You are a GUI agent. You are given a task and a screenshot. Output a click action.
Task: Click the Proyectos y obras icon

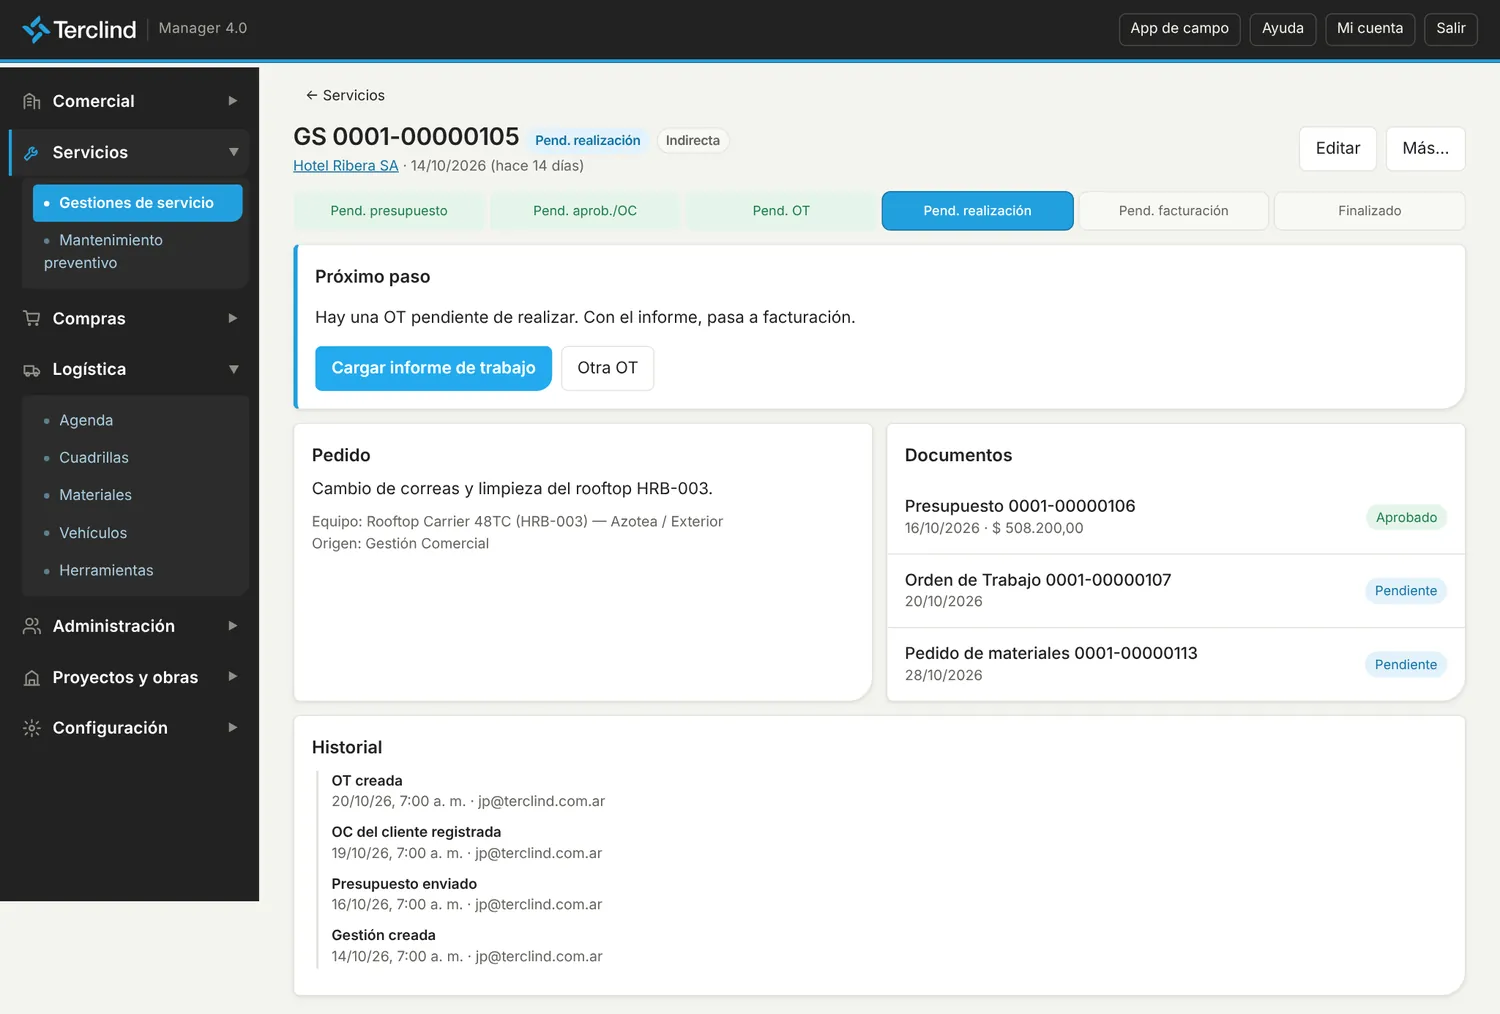pos(32,678)
